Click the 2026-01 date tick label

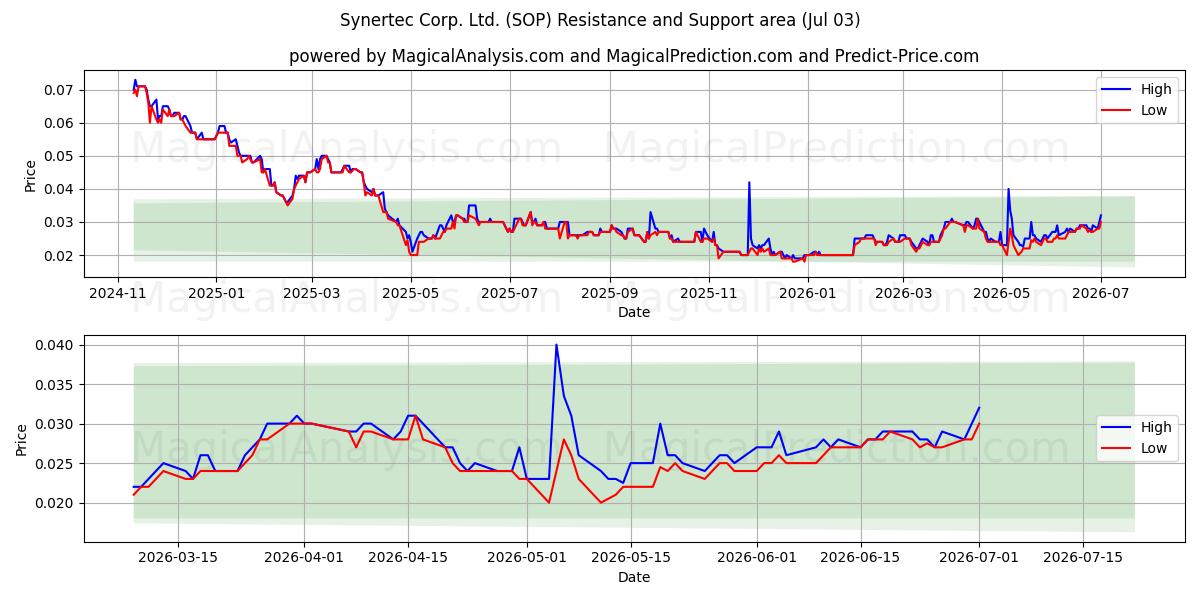(x=807, y=293)
